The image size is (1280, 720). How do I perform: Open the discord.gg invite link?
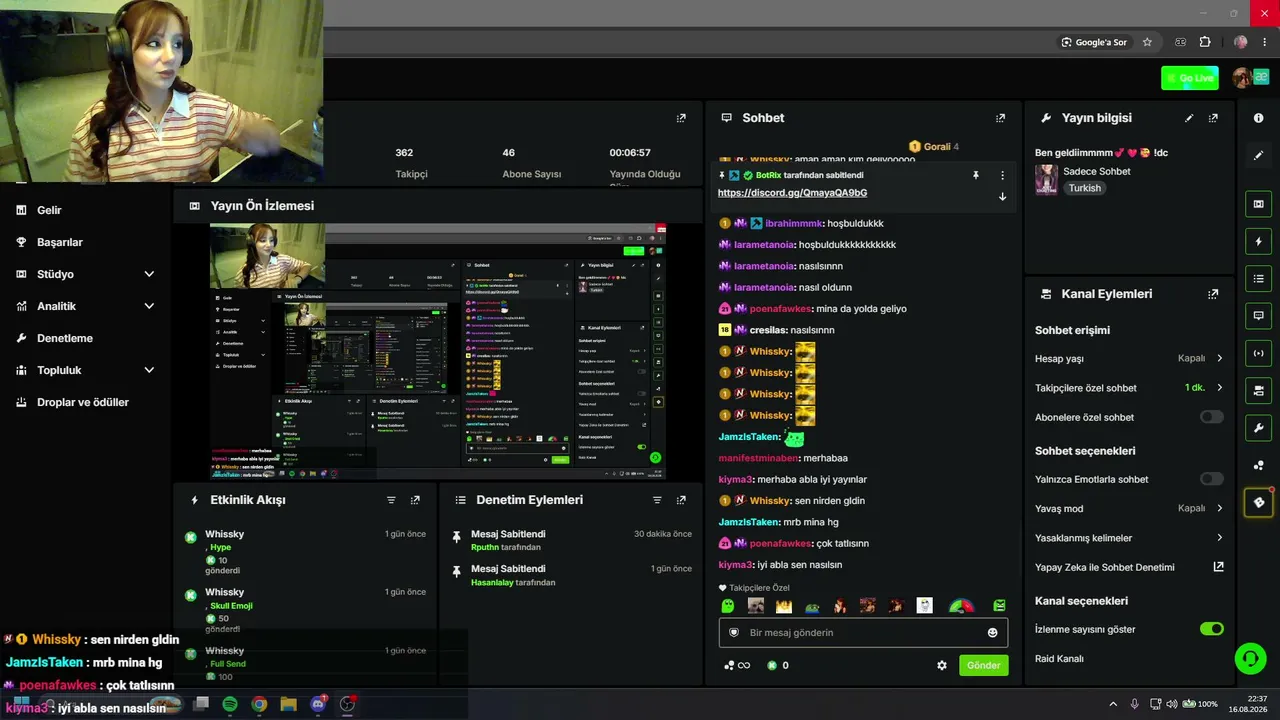792,193
